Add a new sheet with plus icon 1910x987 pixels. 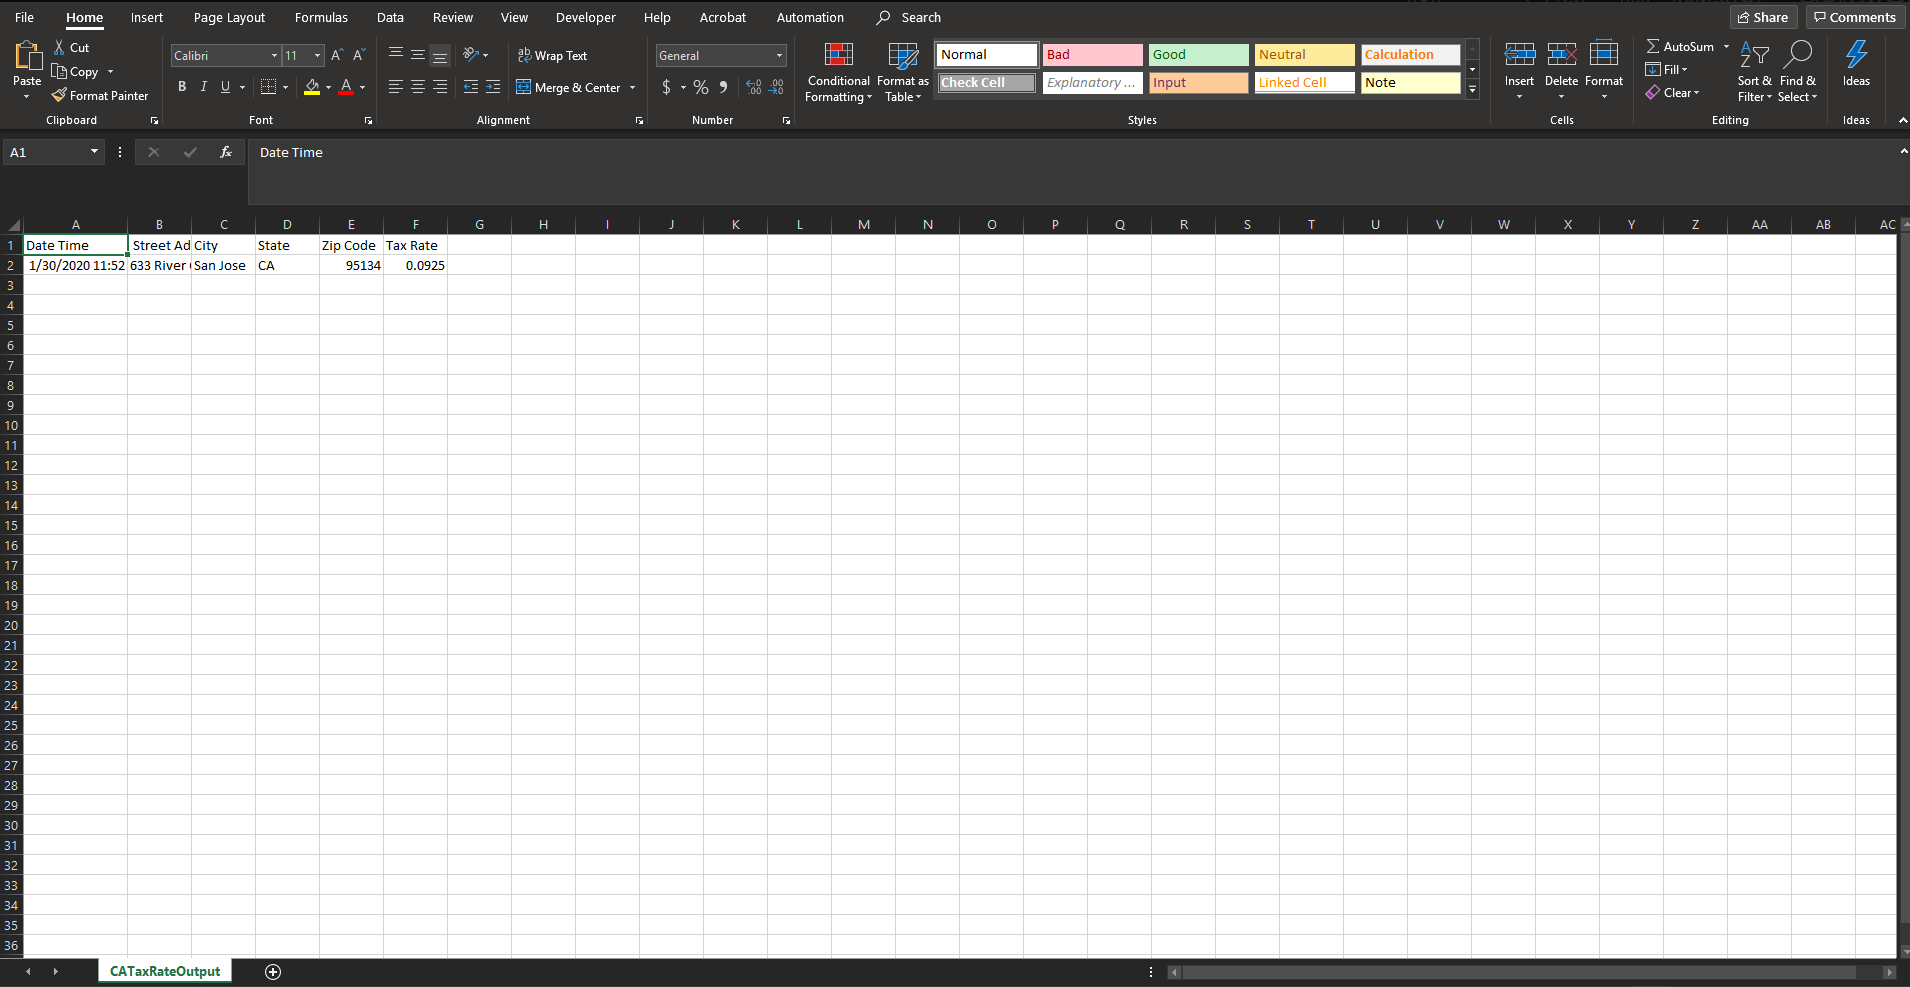coord(273,972)
